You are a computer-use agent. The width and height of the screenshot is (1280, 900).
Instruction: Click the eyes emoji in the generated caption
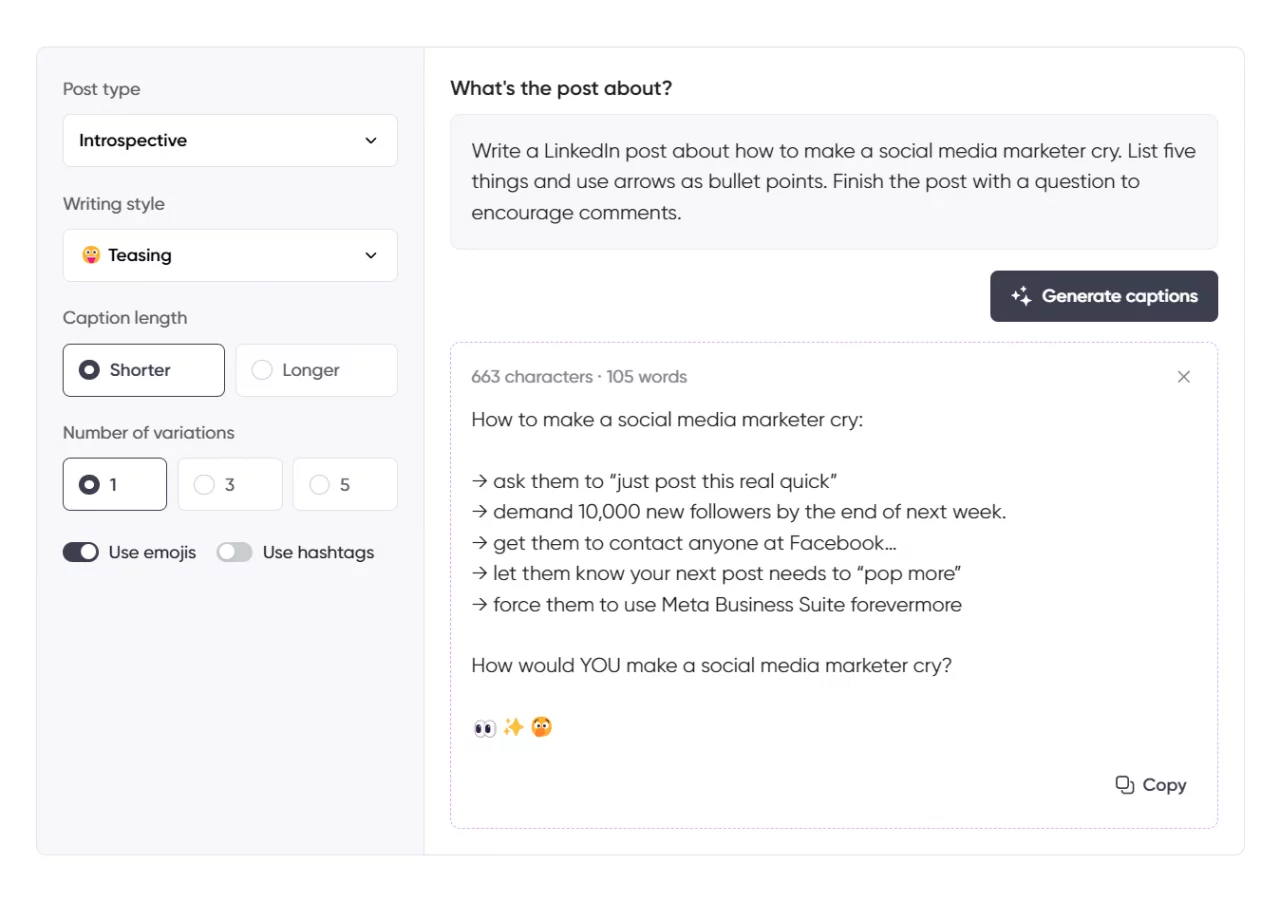[484, 727]
